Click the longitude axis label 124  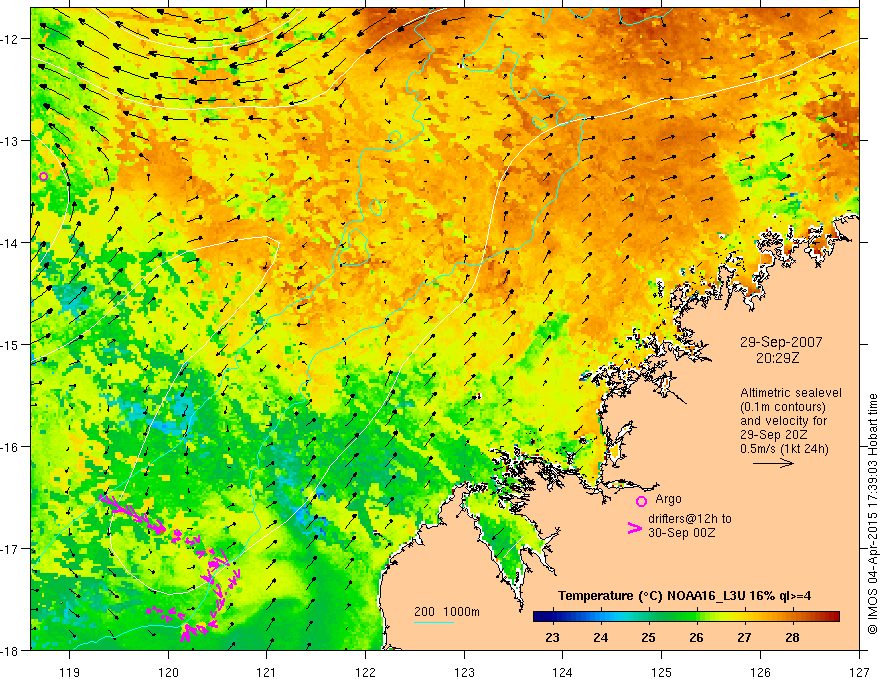(563, 672)
